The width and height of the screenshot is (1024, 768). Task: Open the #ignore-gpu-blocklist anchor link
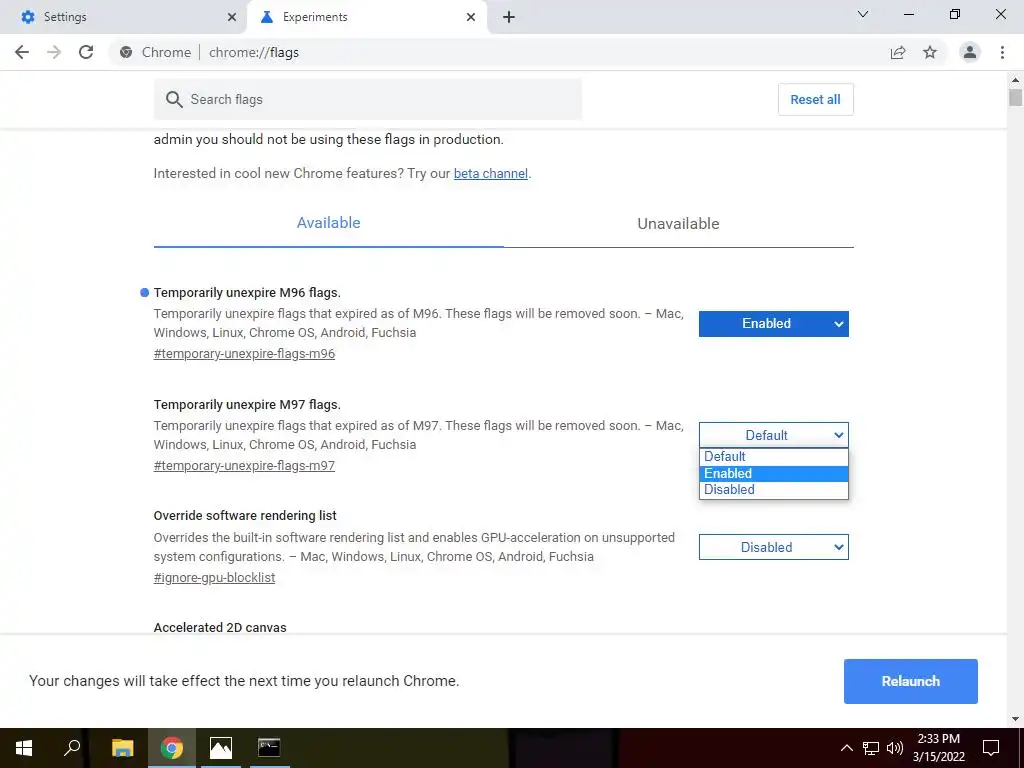pyautogui.click(x=214, y=578)
